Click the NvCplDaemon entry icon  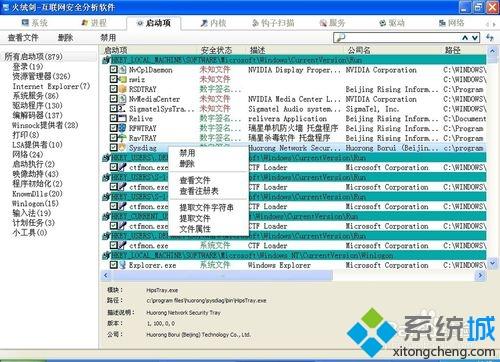[x=123, y=70]
